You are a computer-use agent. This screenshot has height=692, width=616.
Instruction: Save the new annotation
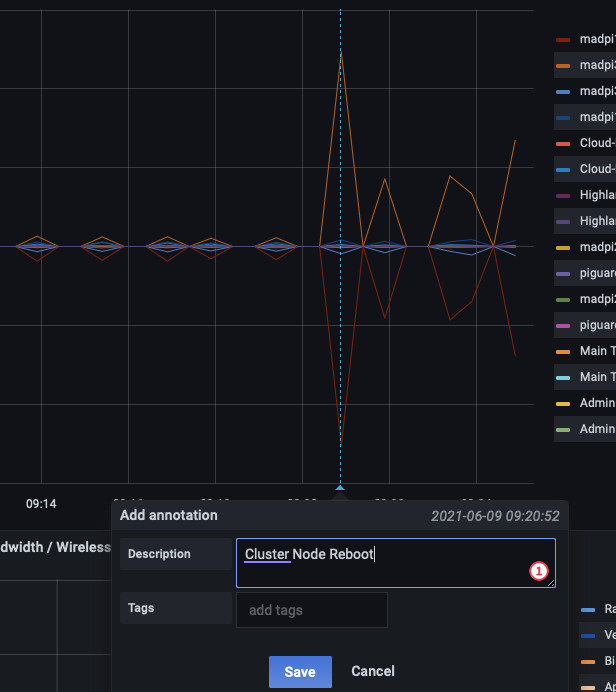click(300, 671)
